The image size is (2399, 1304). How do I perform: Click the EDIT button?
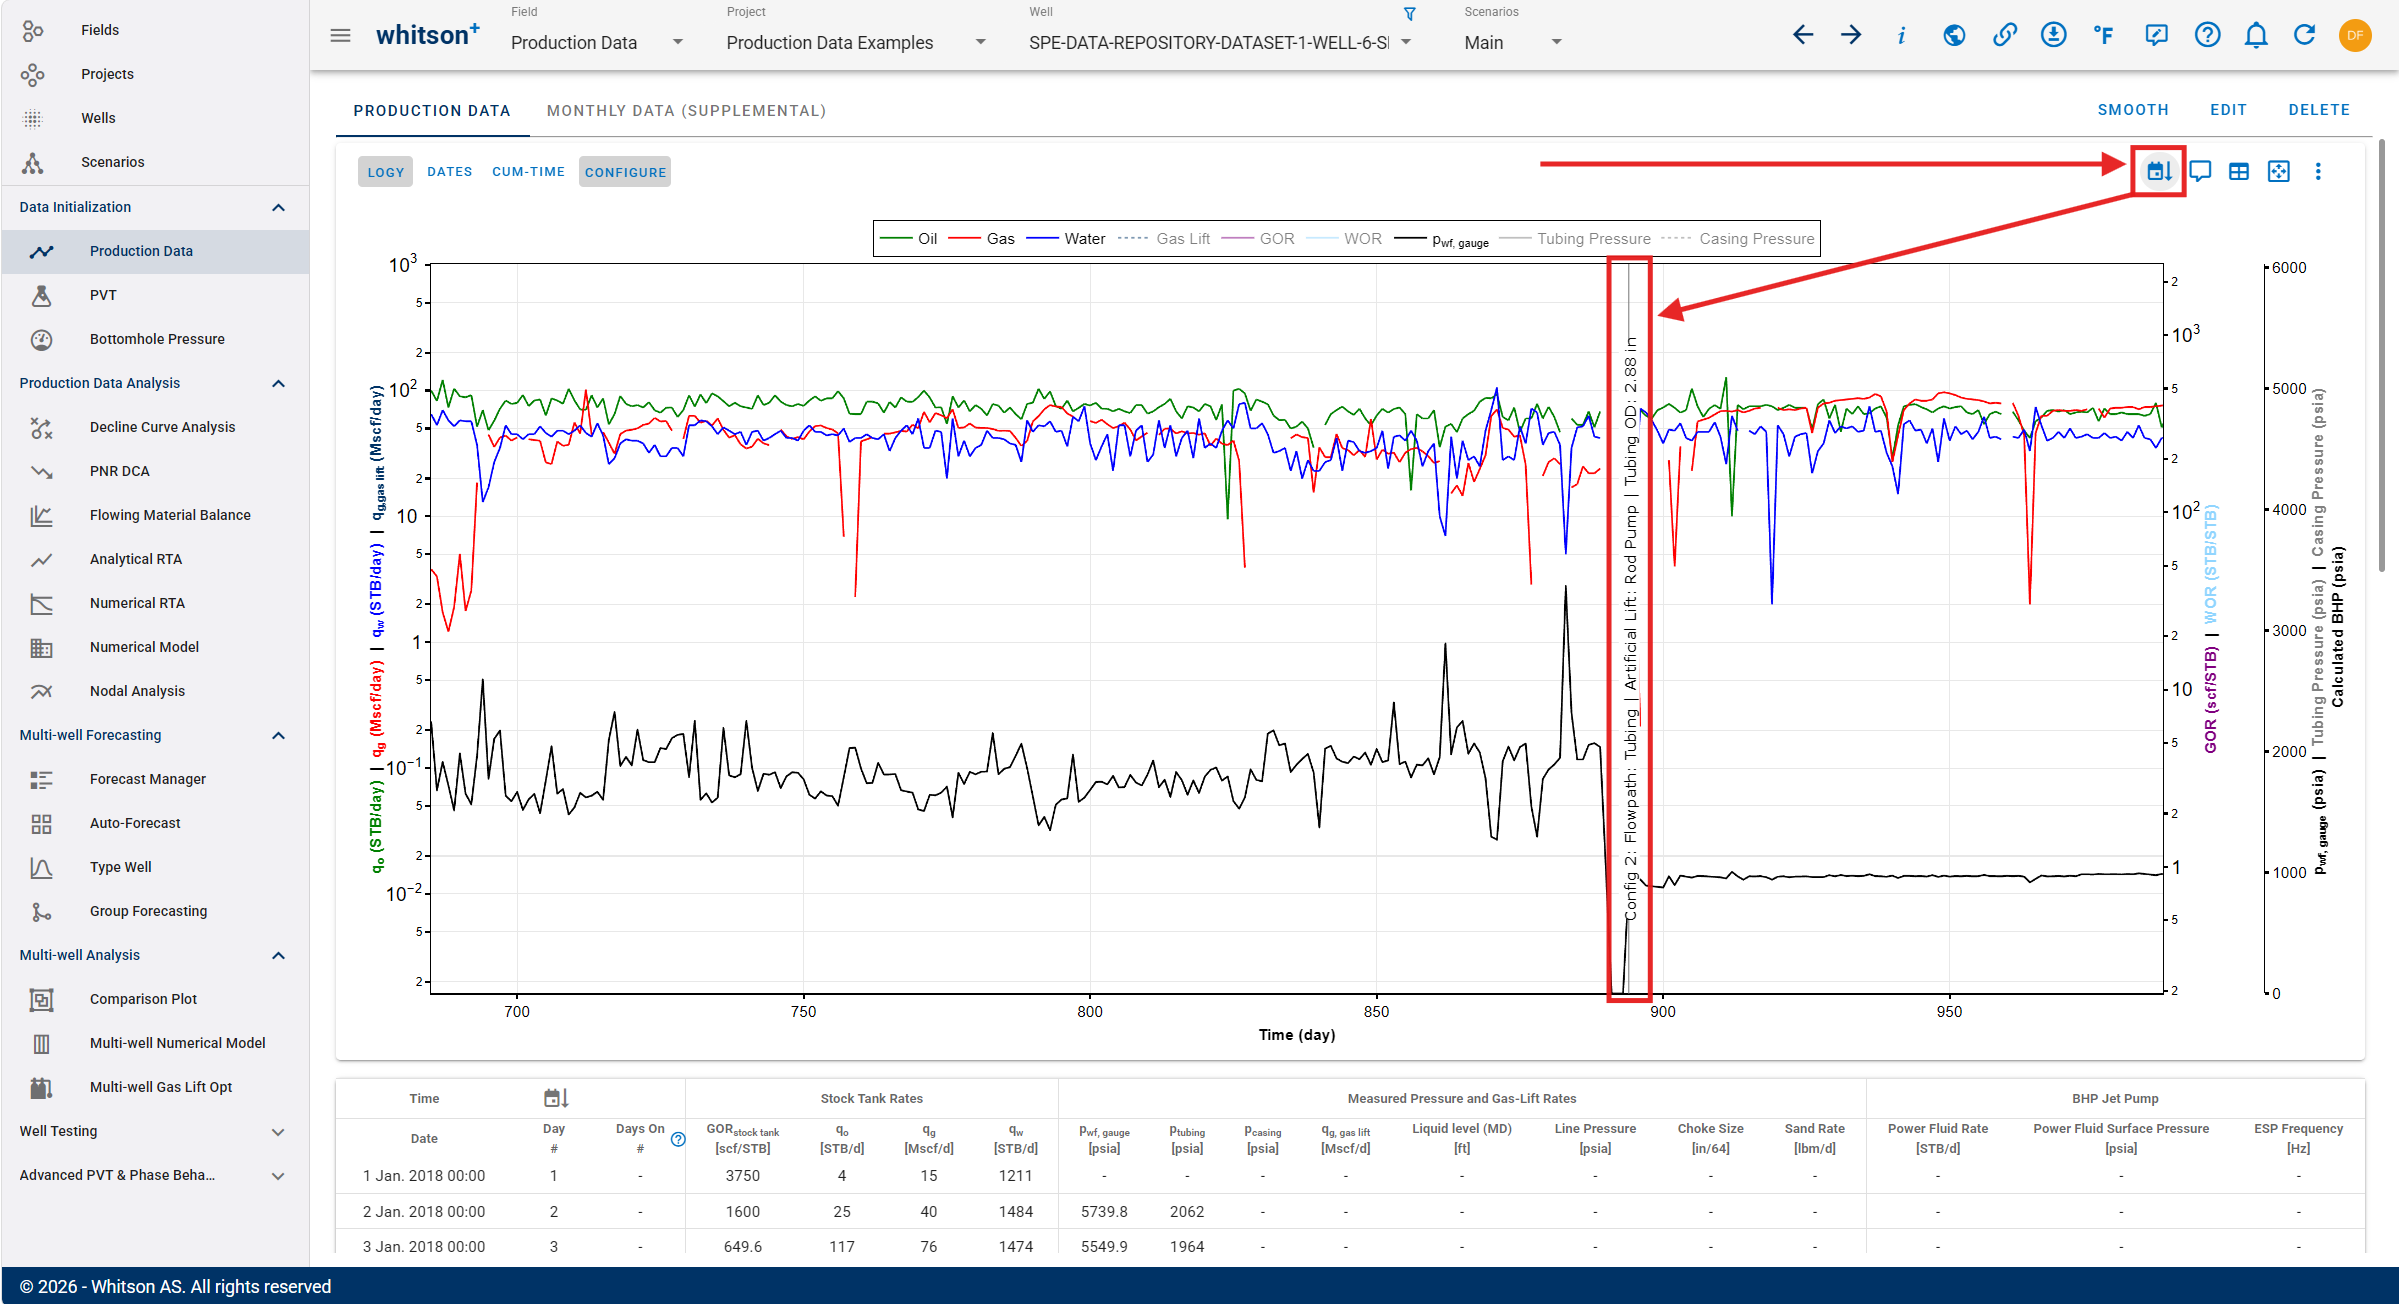pos(2228,110)
